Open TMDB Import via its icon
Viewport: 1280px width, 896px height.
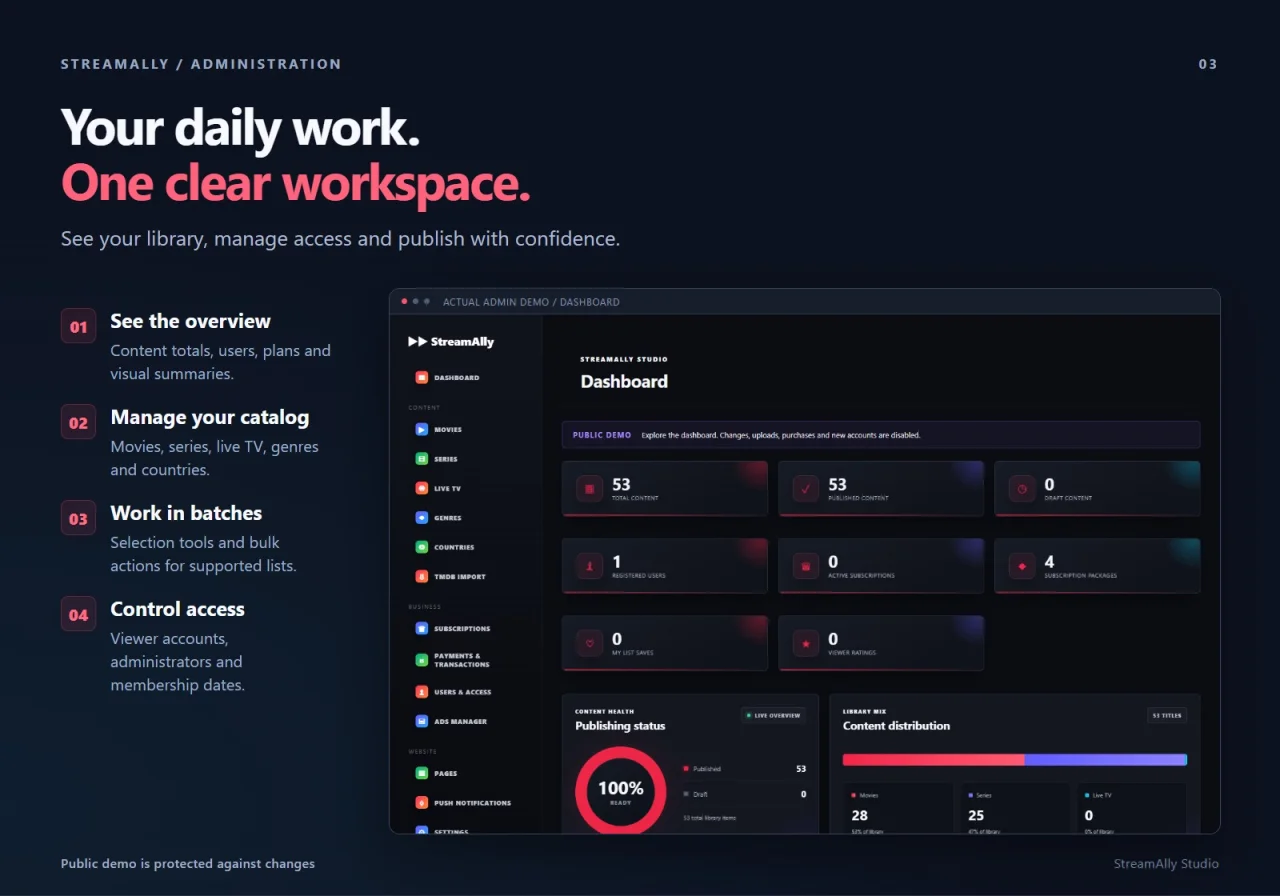422,576
